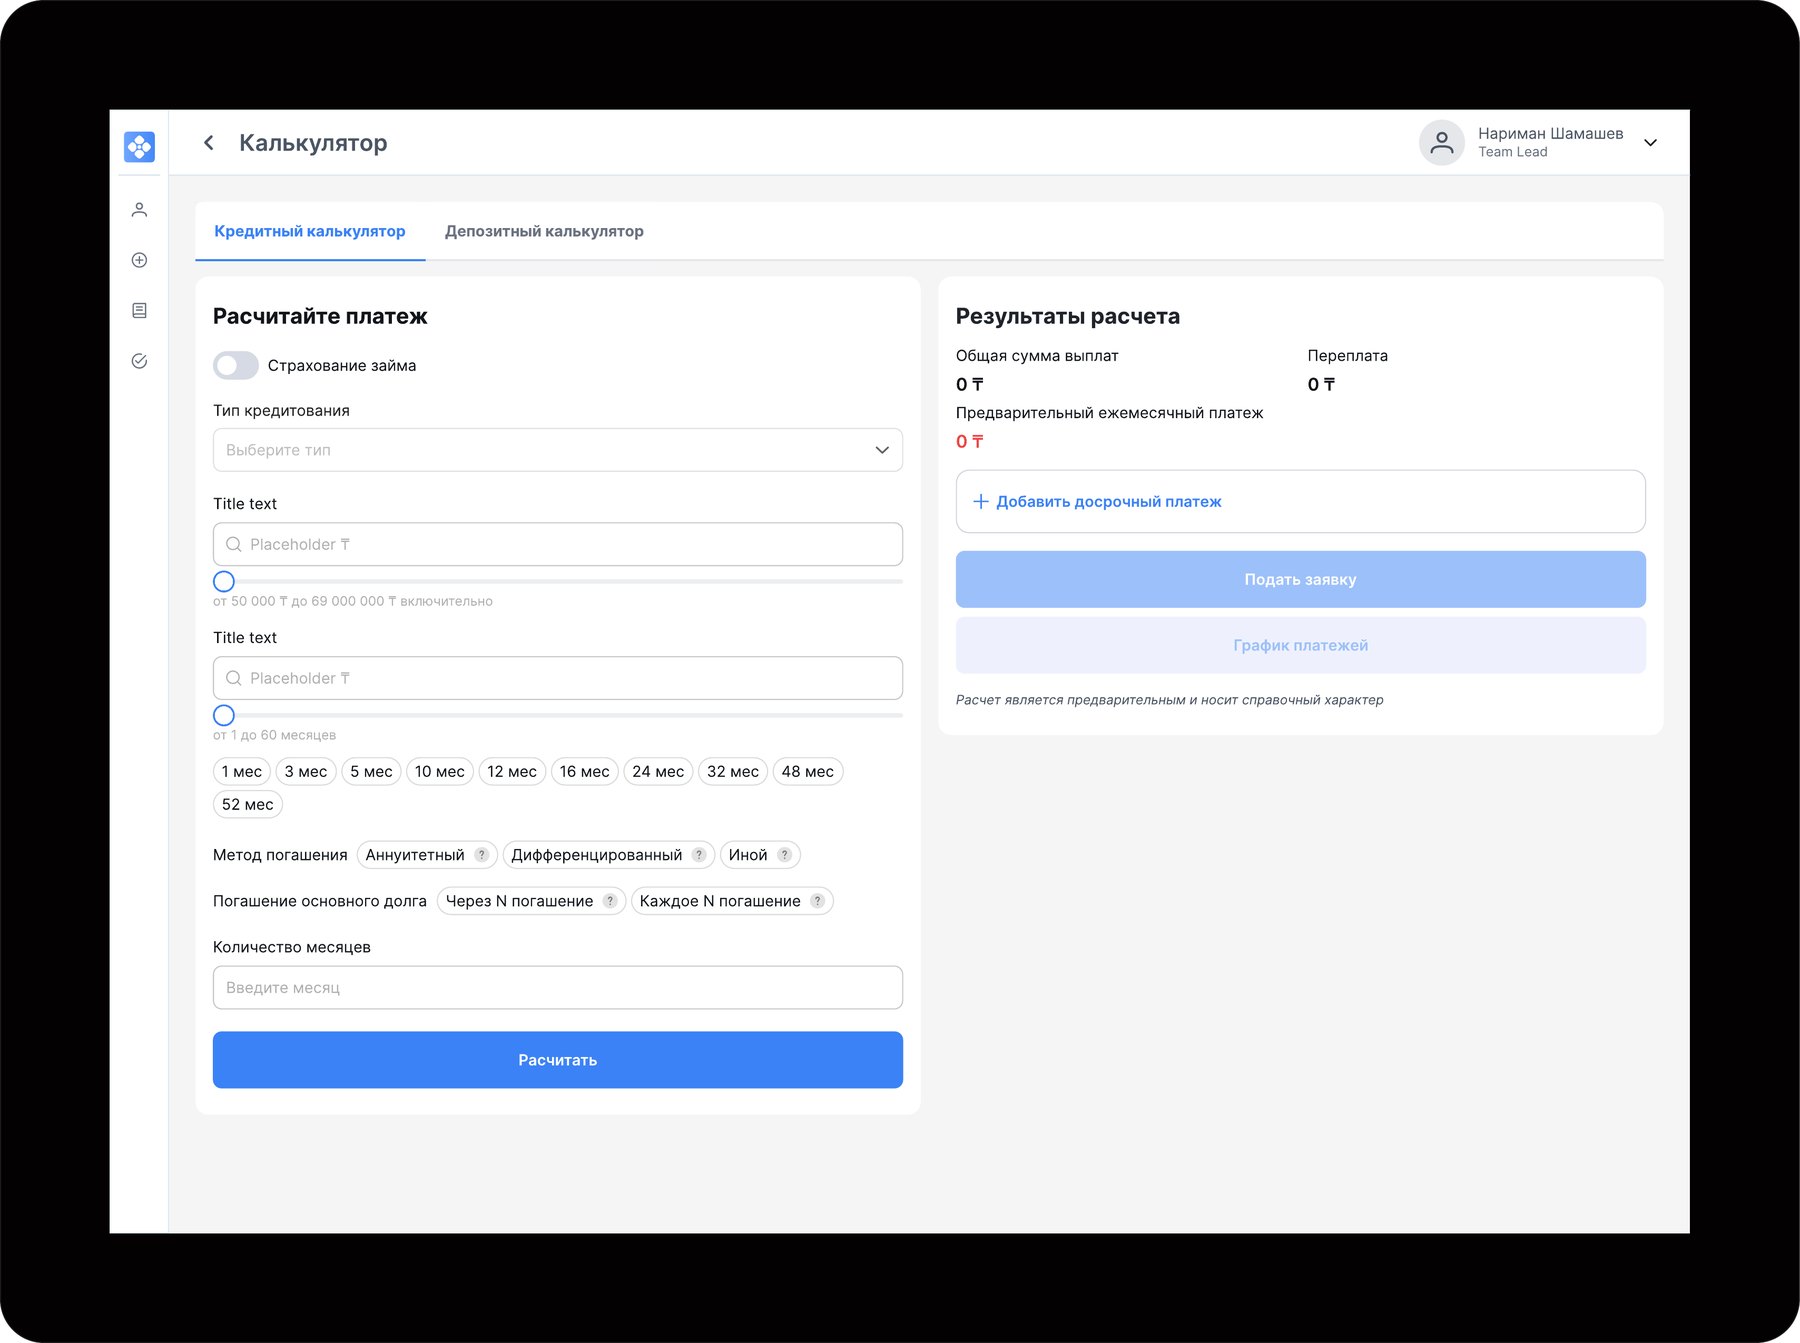This screenshot has height=1343, width=1800.
Task: Click the Подать заявку button
Action: click(1301, 580)
